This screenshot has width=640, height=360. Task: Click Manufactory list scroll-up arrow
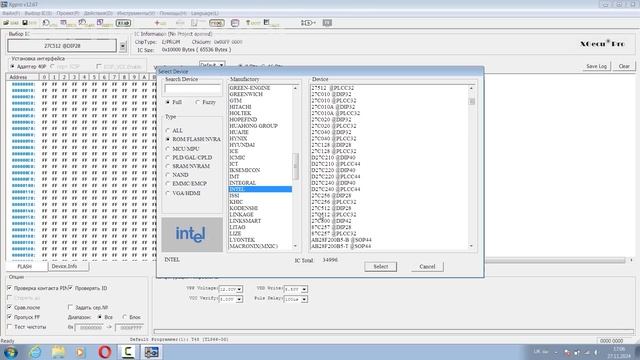click(x=296, y=88)
